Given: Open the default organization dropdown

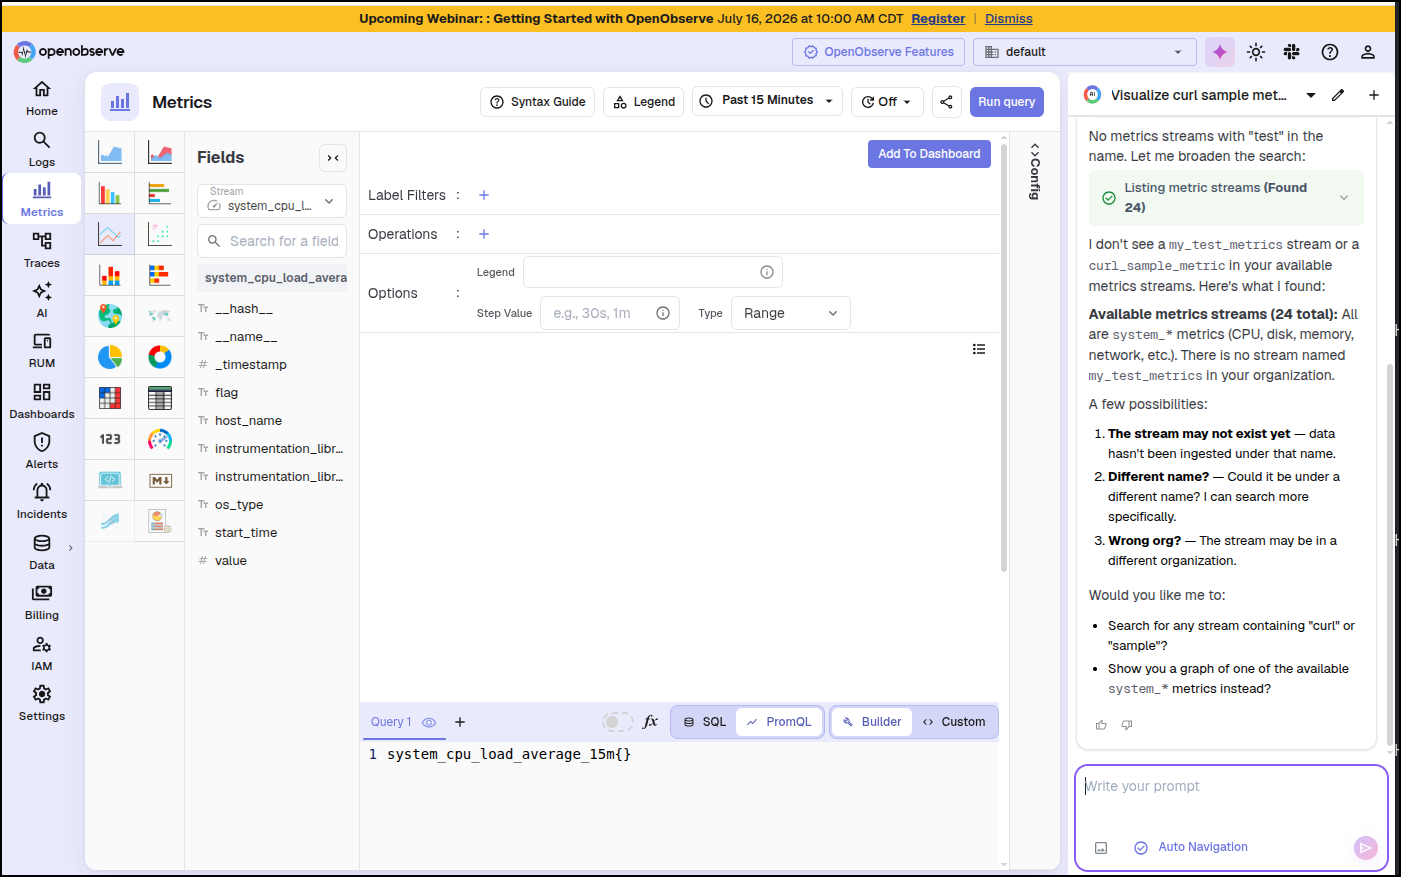Looking at the screenshot, I should 1085,52.
